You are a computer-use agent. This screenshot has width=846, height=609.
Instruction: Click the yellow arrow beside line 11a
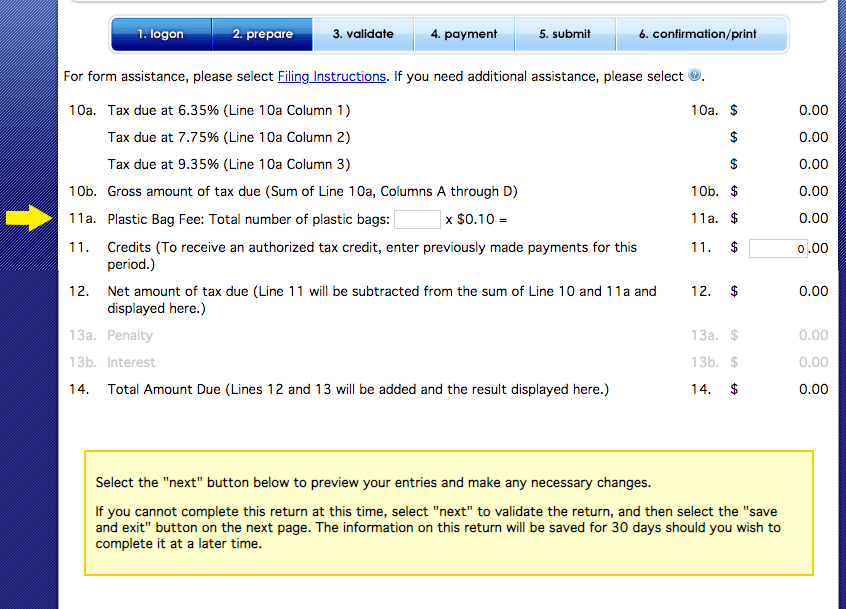pos(29,218)
